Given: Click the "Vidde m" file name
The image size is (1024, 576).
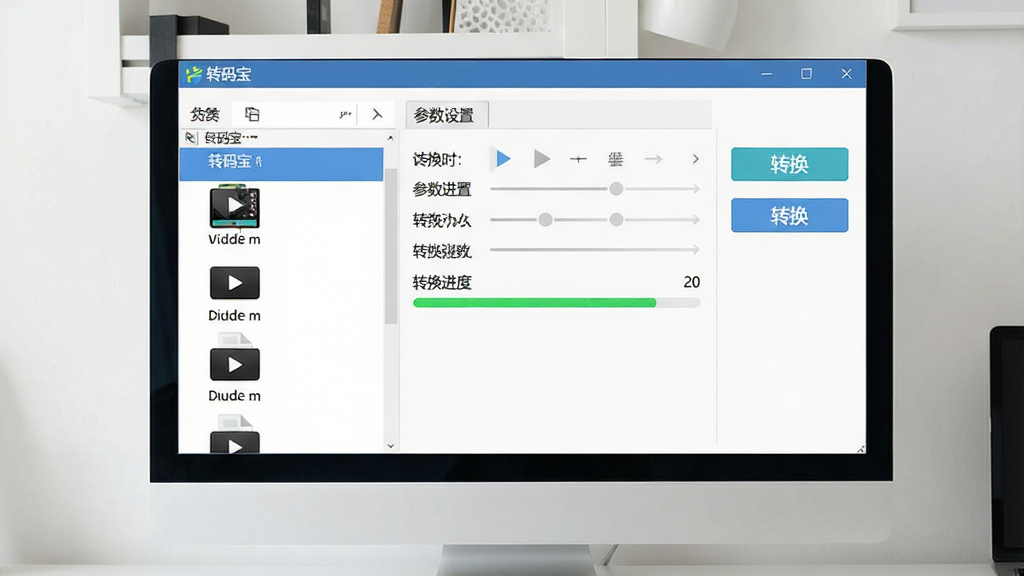Looking at the screenshot, I should pos(234,240).
